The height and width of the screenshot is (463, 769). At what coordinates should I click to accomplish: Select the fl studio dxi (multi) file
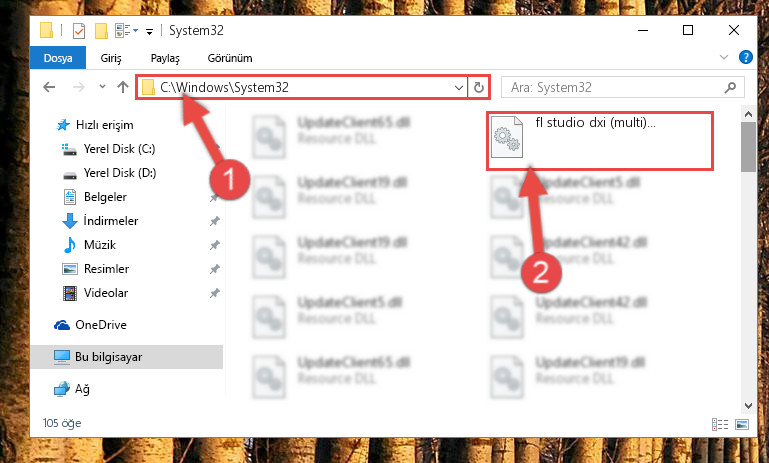(599, 141)
